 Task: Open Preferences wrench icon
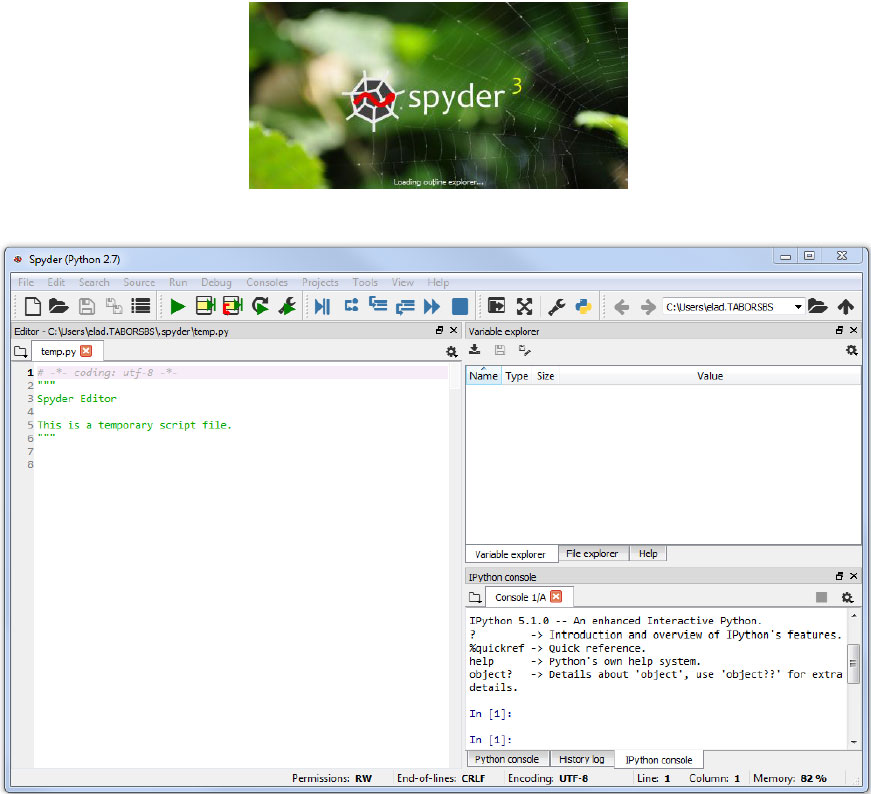pos(557,306)
